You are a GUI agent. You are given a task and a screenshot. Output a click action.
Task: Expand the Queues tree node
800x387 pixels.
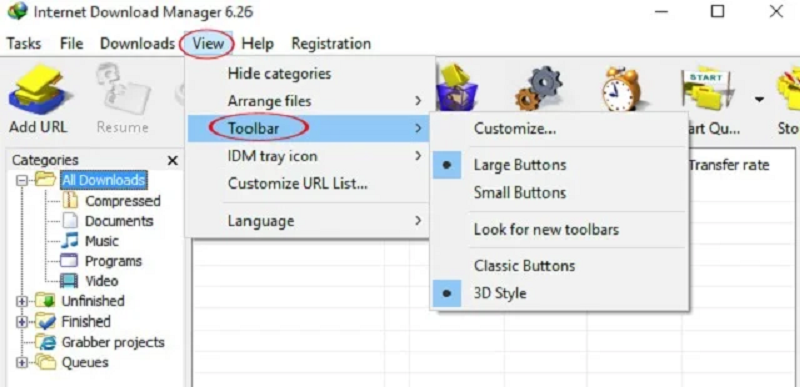[x=21, y=363]
